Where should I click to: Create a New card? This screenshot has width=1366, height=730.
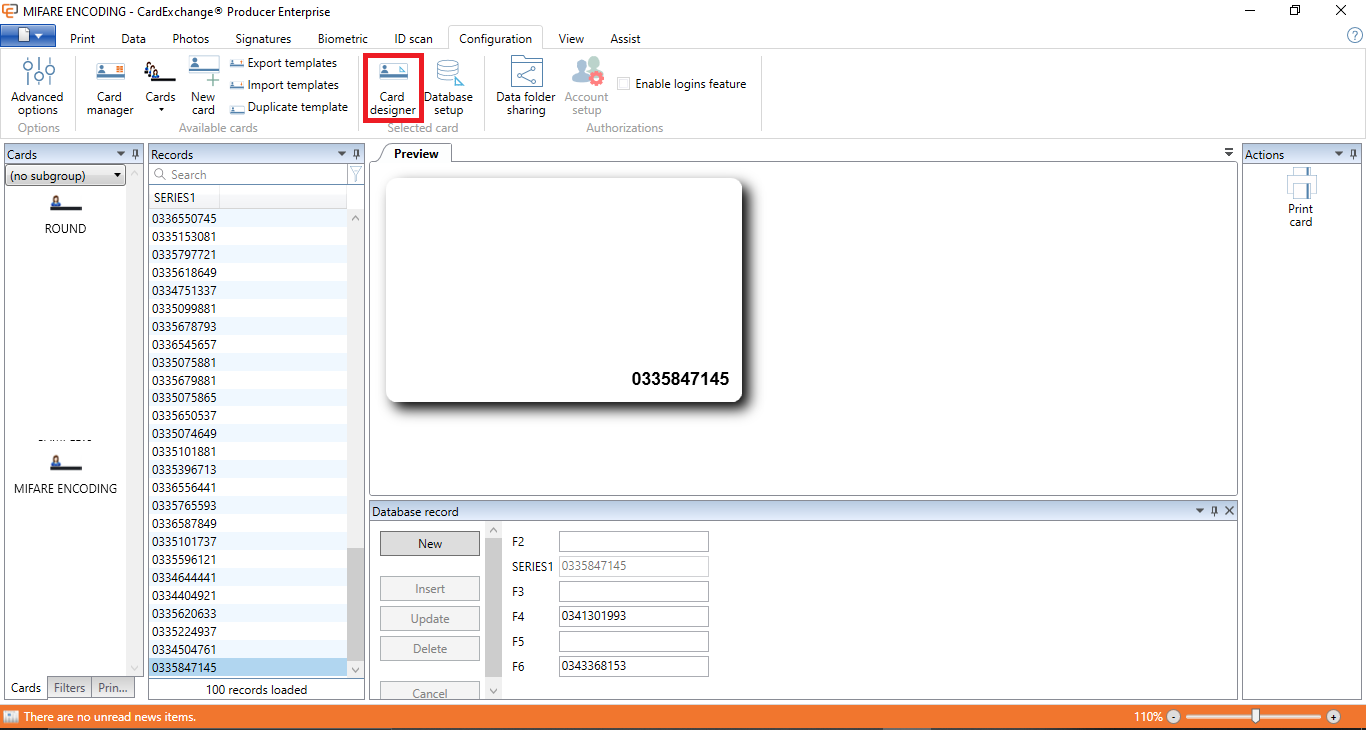coord(203,86)
